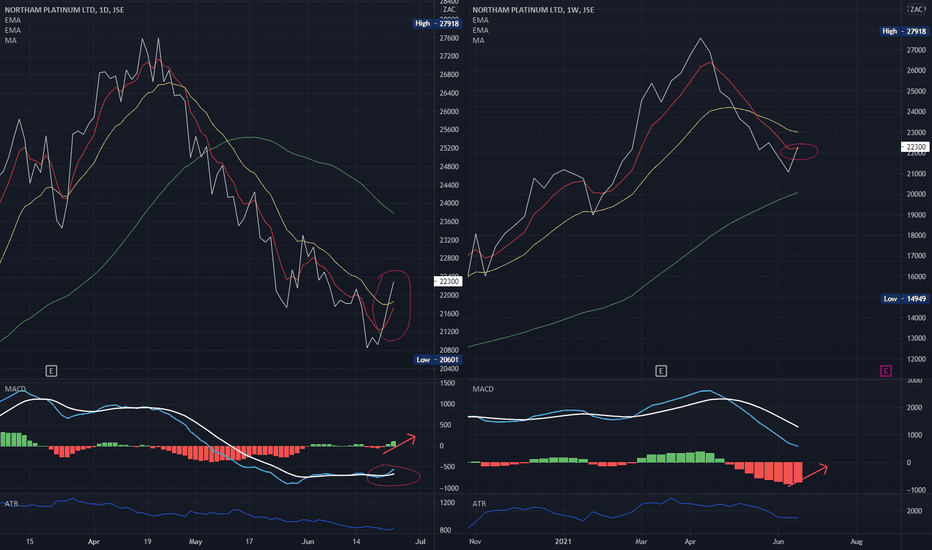Click the 22300 current price tag on the 1D chart

tap(449, 281)
